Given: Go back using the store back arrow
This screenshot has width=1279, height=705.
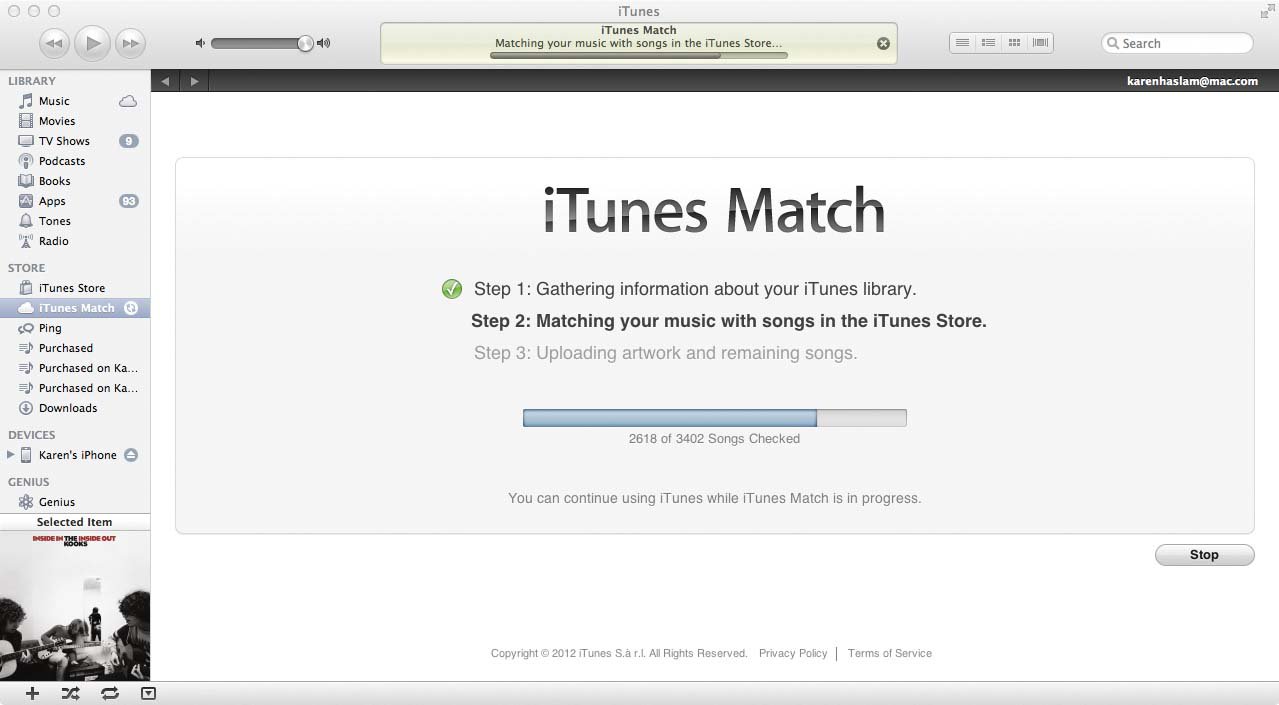Looking at the screenshot, I should pyautogui.click(x=165, y=81).
